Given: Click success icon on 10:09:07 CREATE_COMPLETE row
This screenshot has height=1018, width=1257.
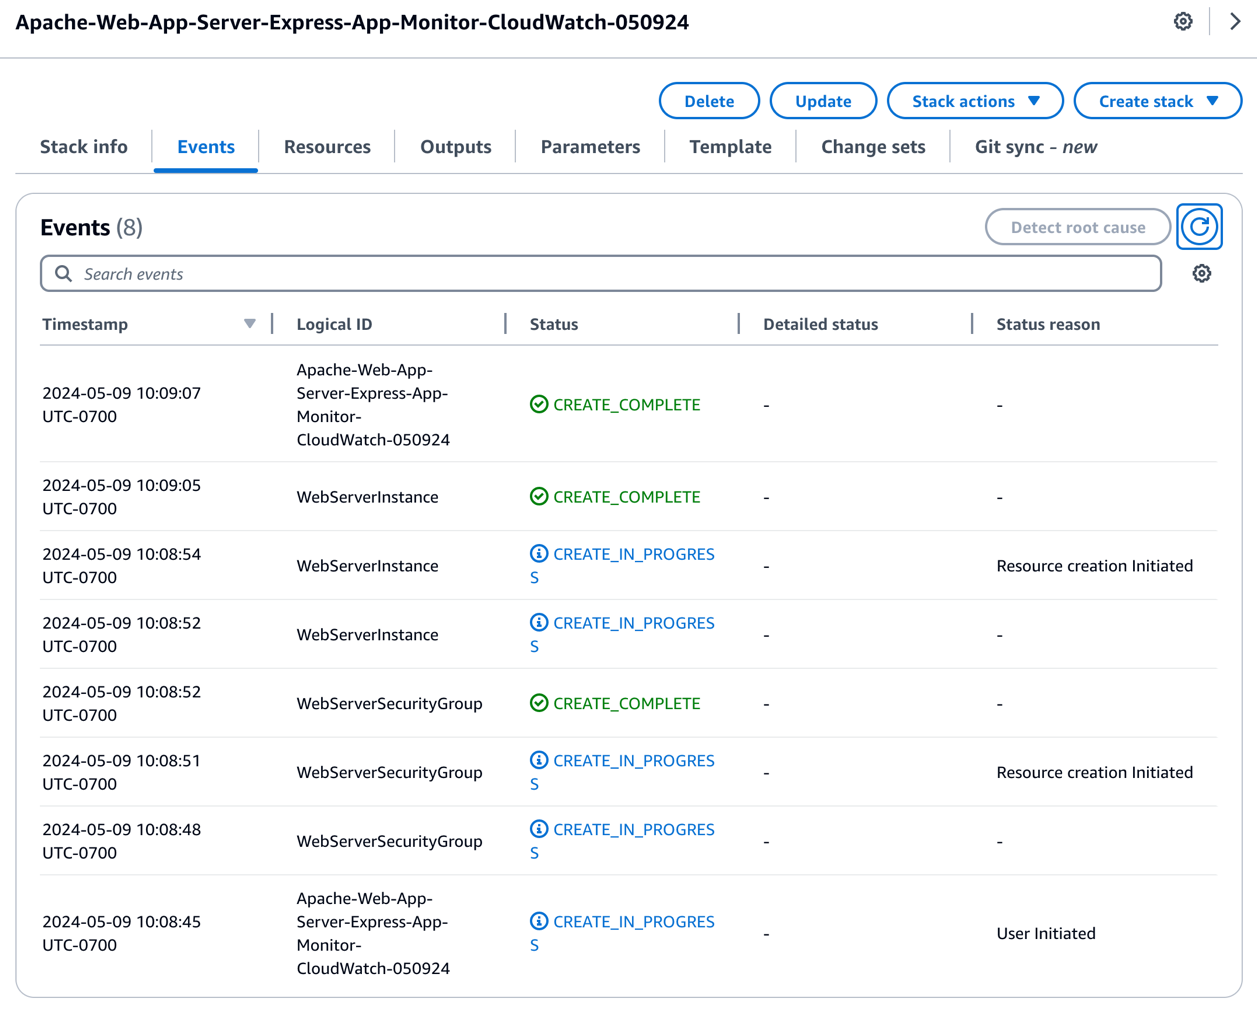Looking at the screenshot, I should (x=539, y=404).
